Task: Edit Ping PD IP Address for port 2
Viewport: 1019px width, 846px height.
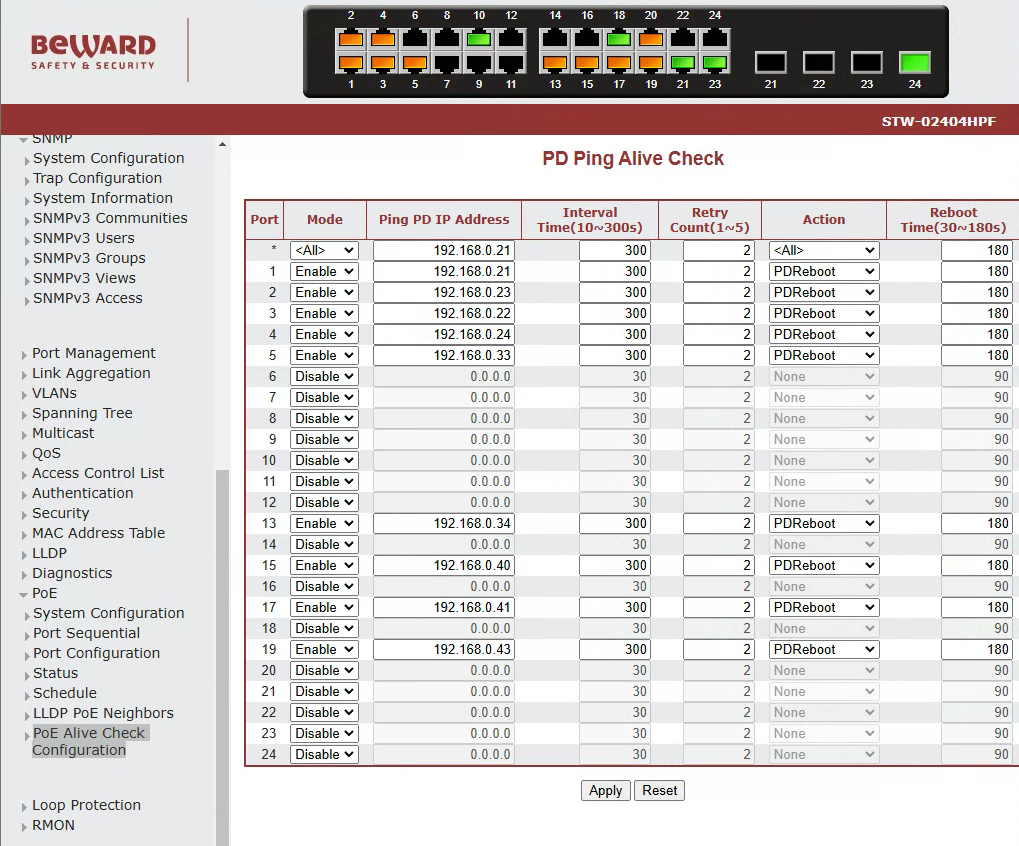Action: (x=444, y=292)
